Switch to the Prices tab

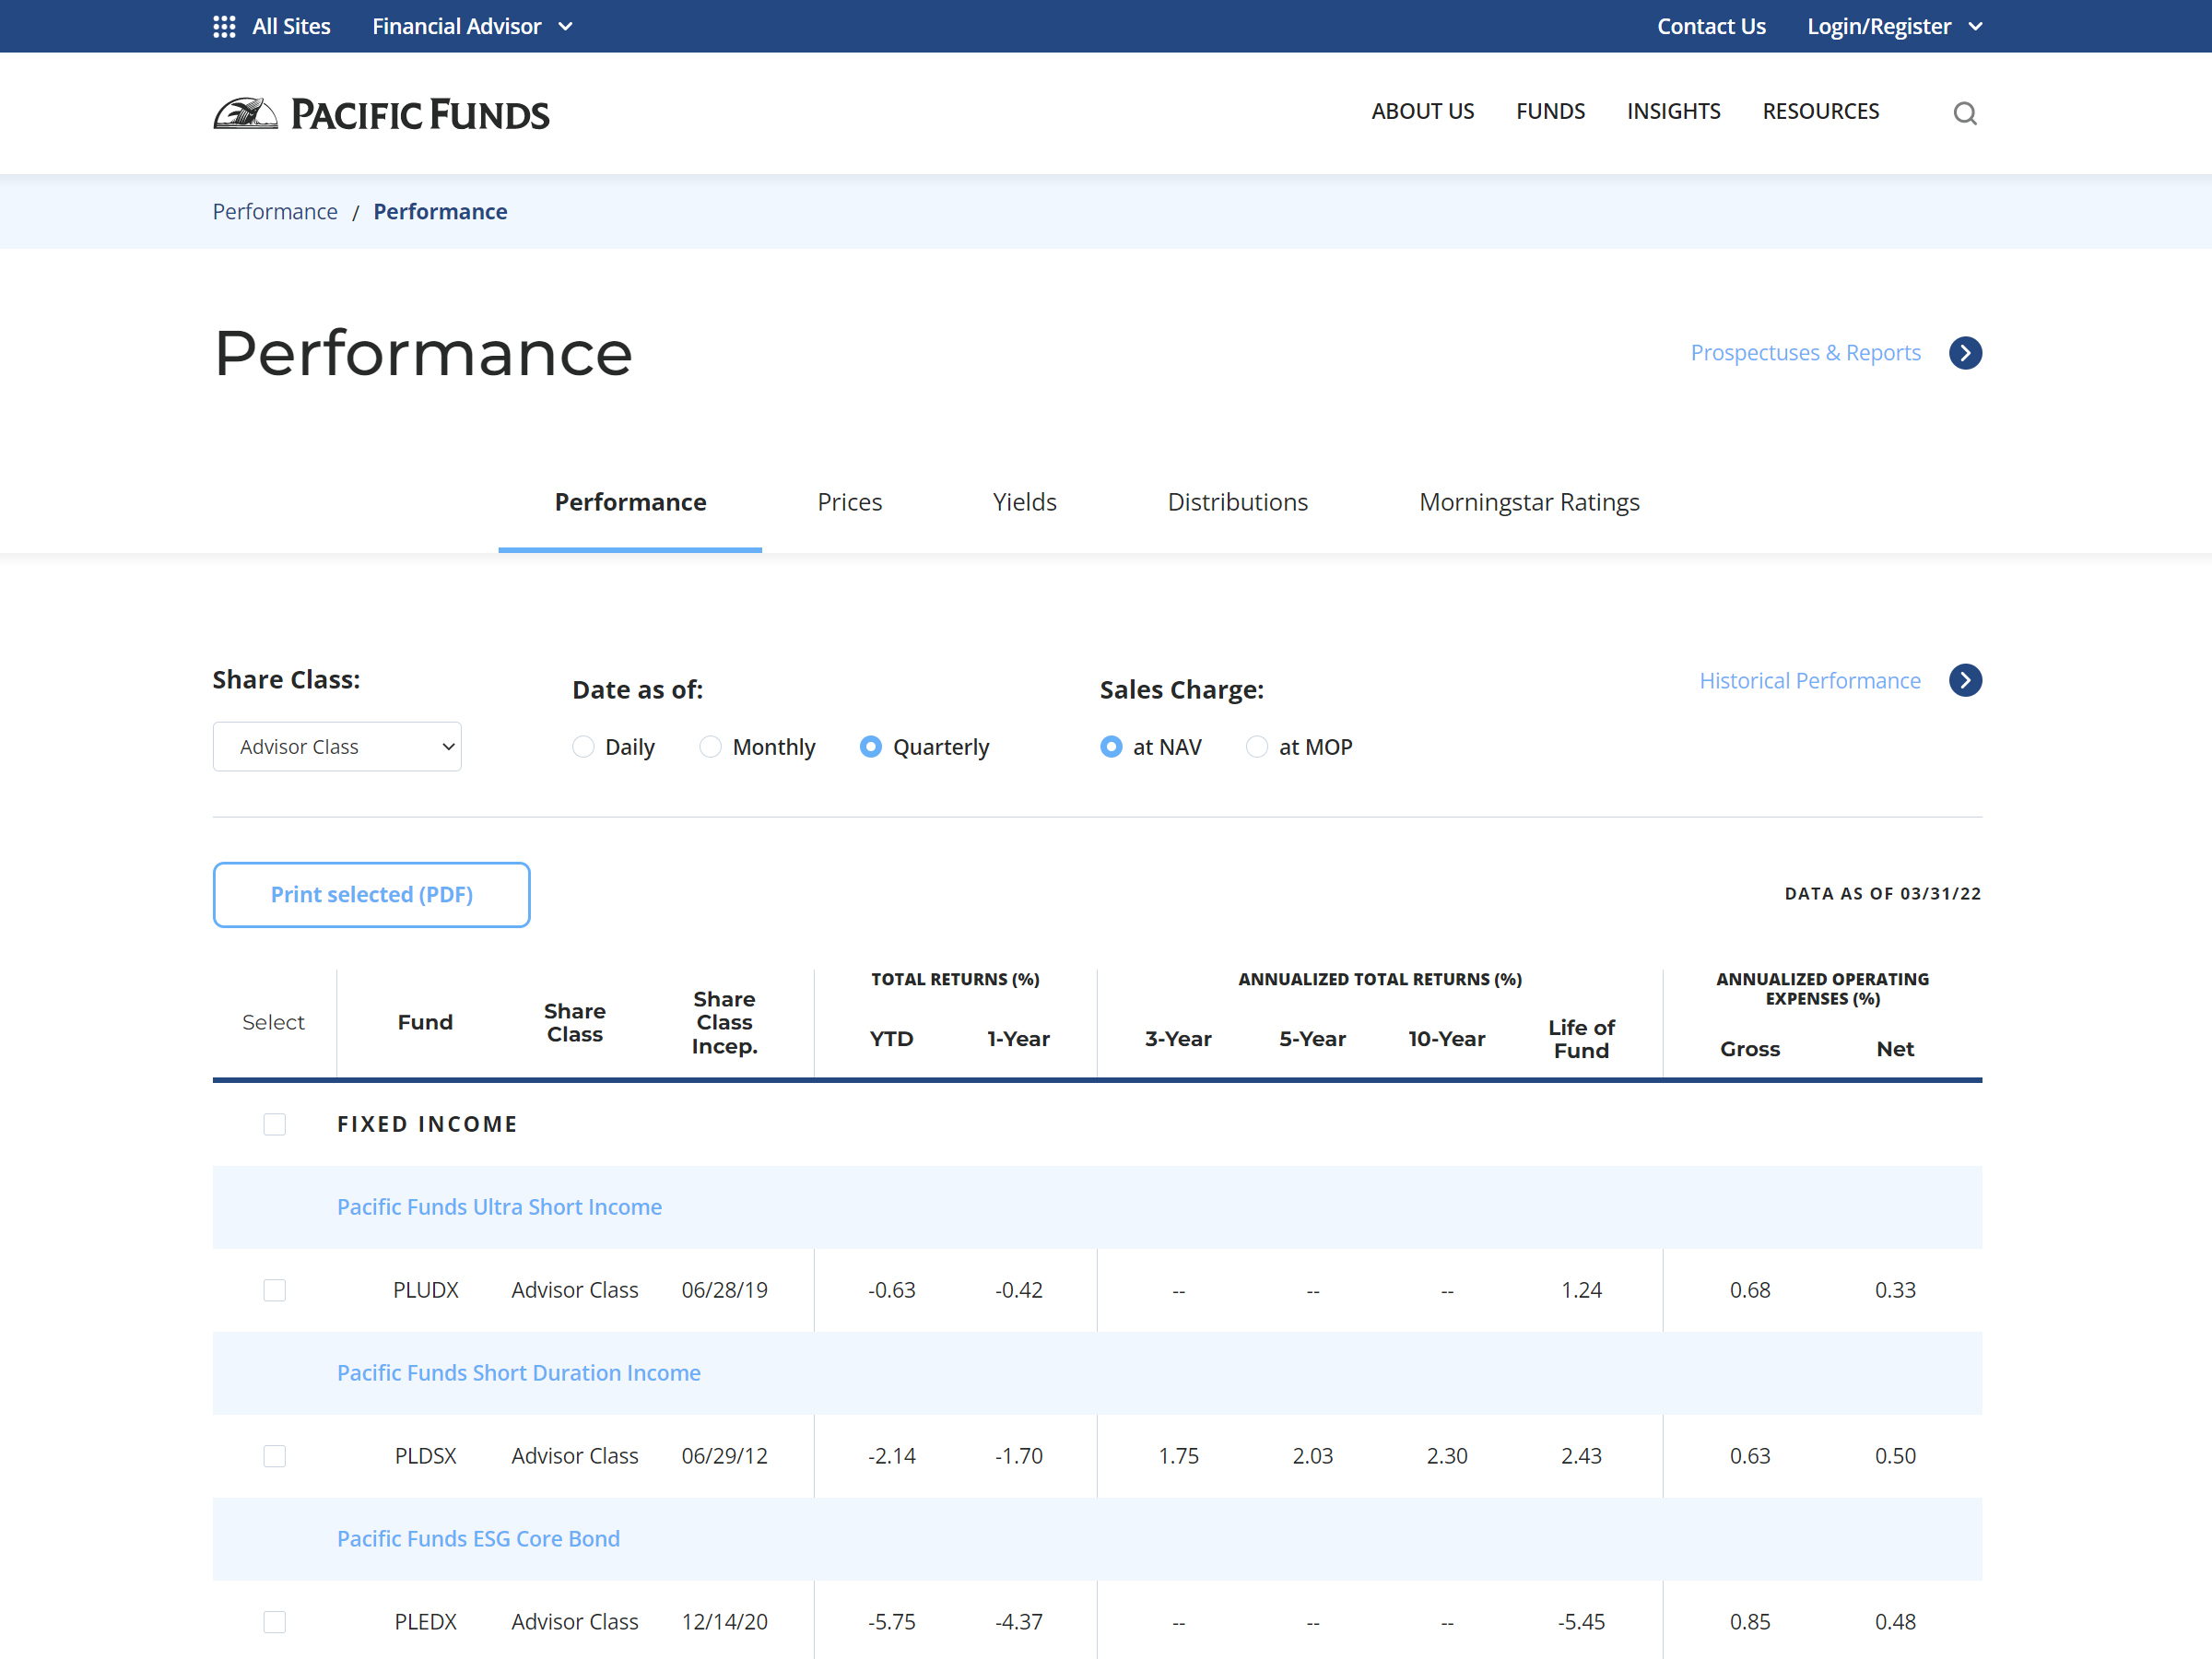point(849,502)
